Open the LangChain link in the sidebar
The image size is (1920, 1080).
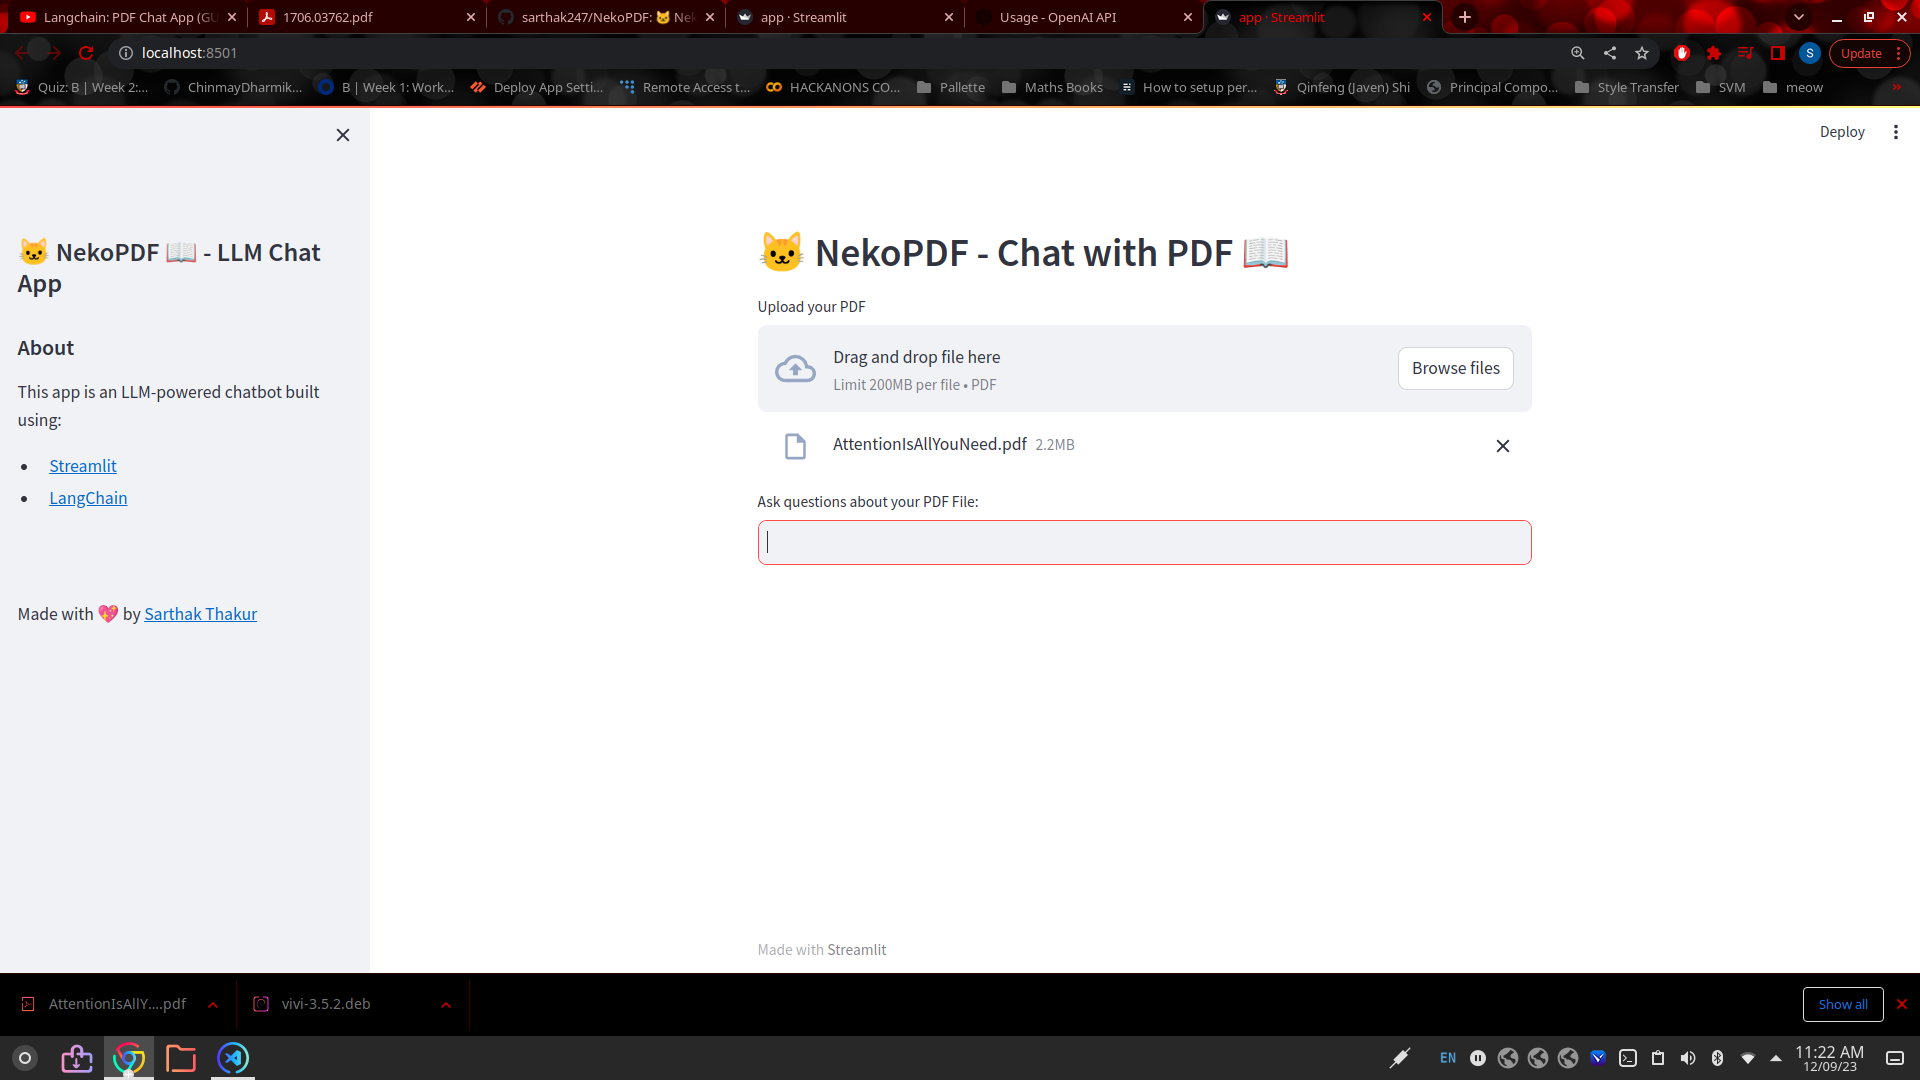[88, 497]
